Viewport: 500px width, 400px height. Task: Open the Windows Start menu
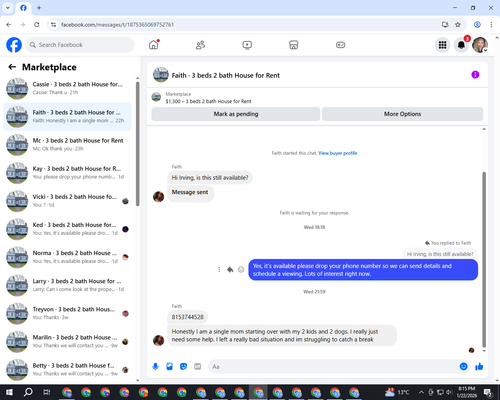[x=9, y=392]
